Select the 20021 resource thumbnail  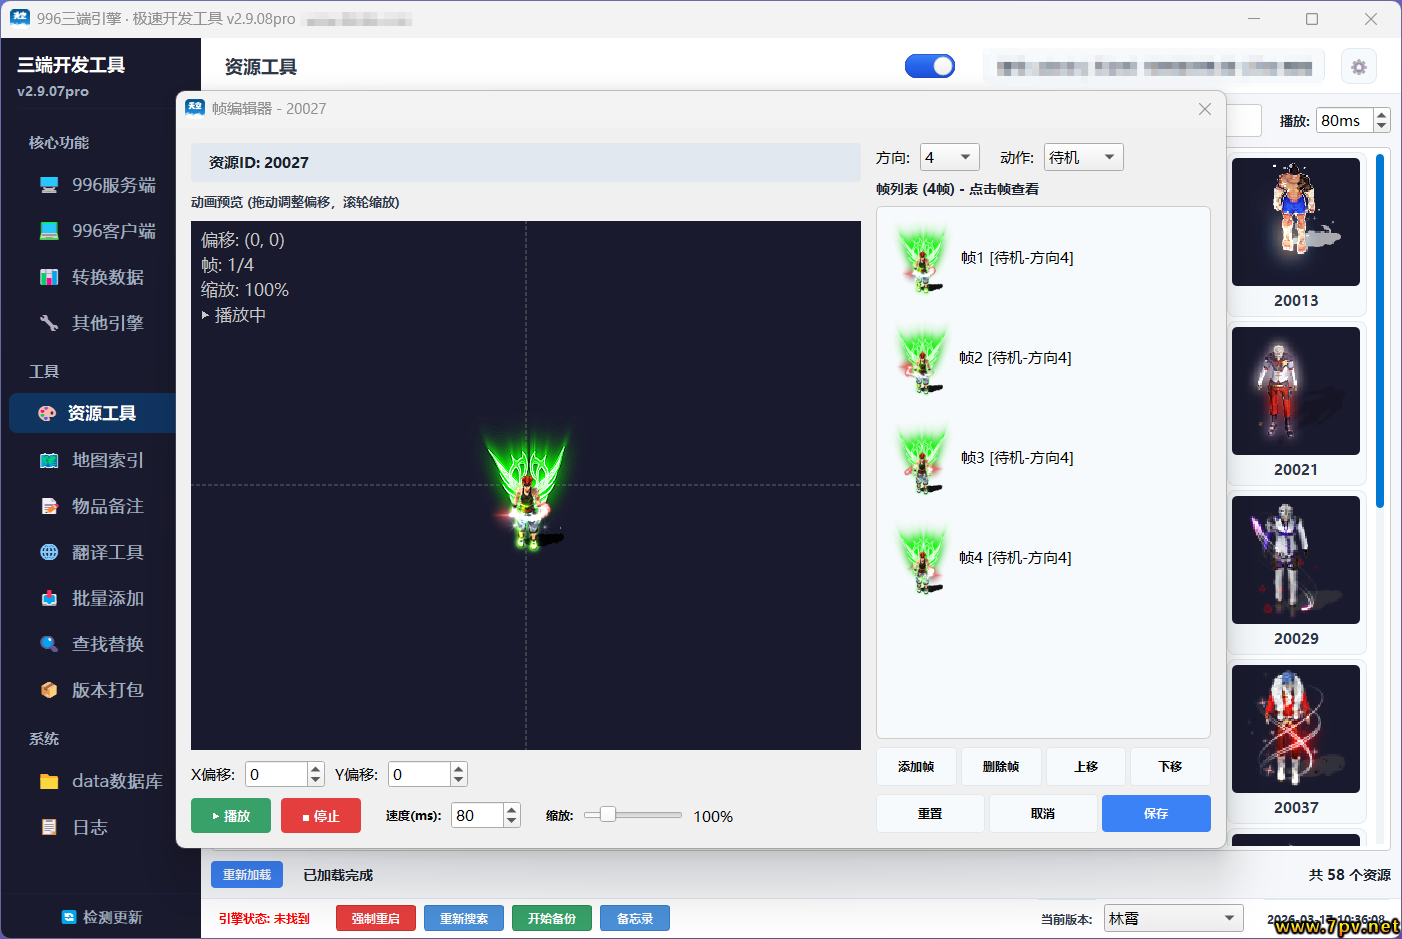click(x=1296, y=392)
